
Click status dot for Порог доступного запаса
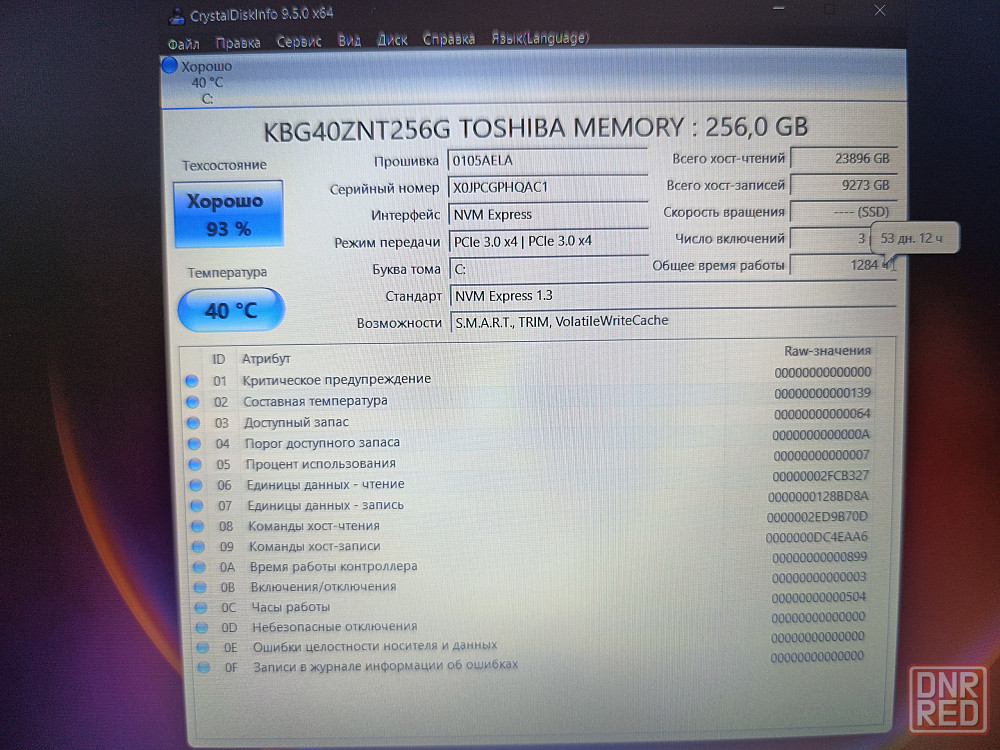pos(195,444)
